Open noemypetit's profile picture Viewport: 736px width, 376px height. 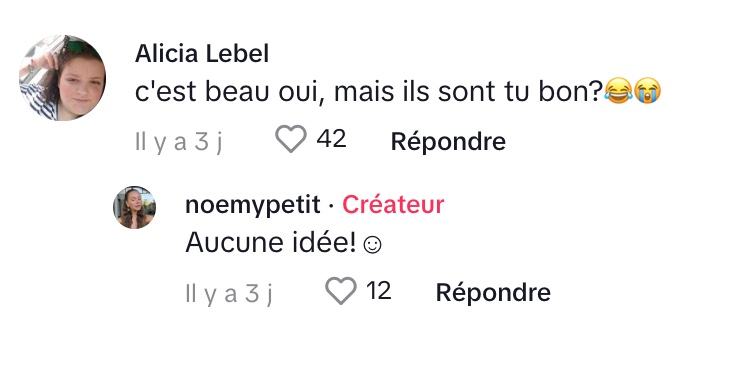[x=134, y=207]
